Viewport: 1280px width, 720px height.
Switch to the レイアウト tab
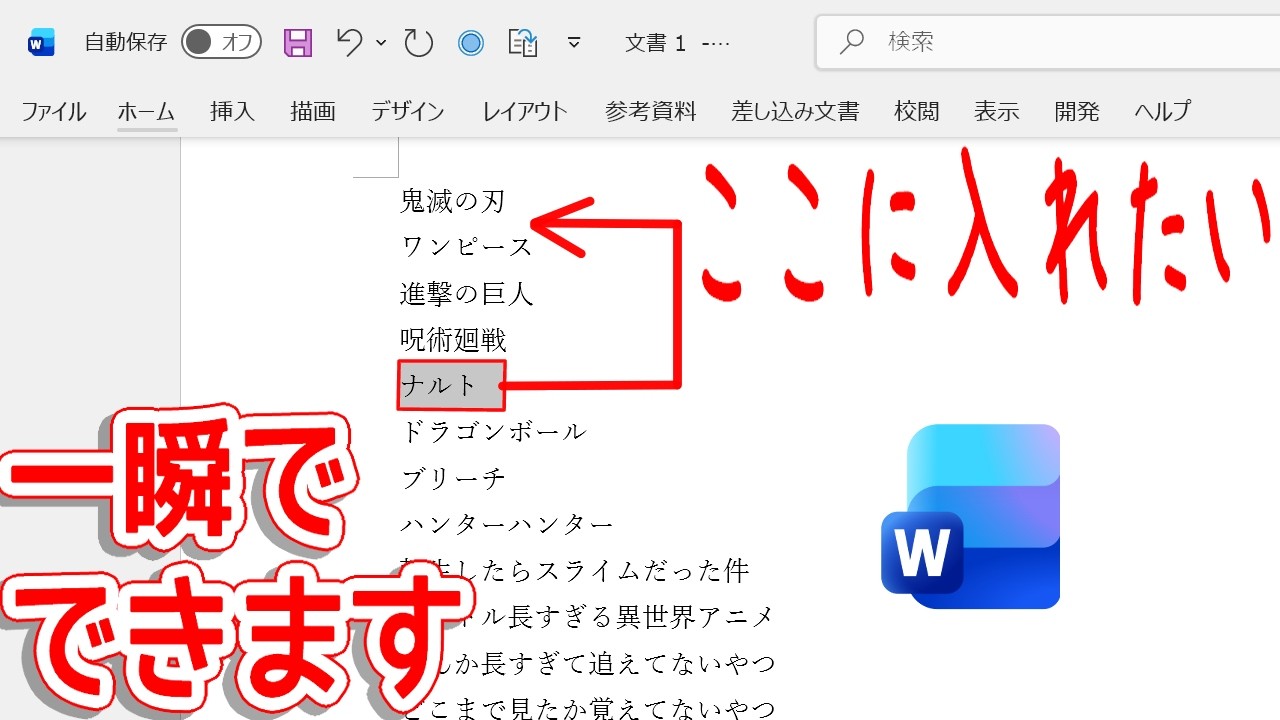tap(525, 111)
